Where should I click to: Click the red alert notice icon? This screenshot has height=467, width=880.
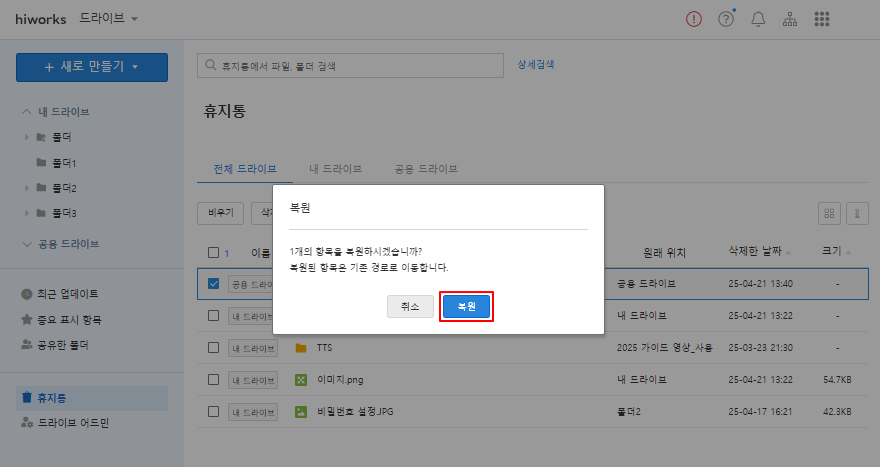694,19
